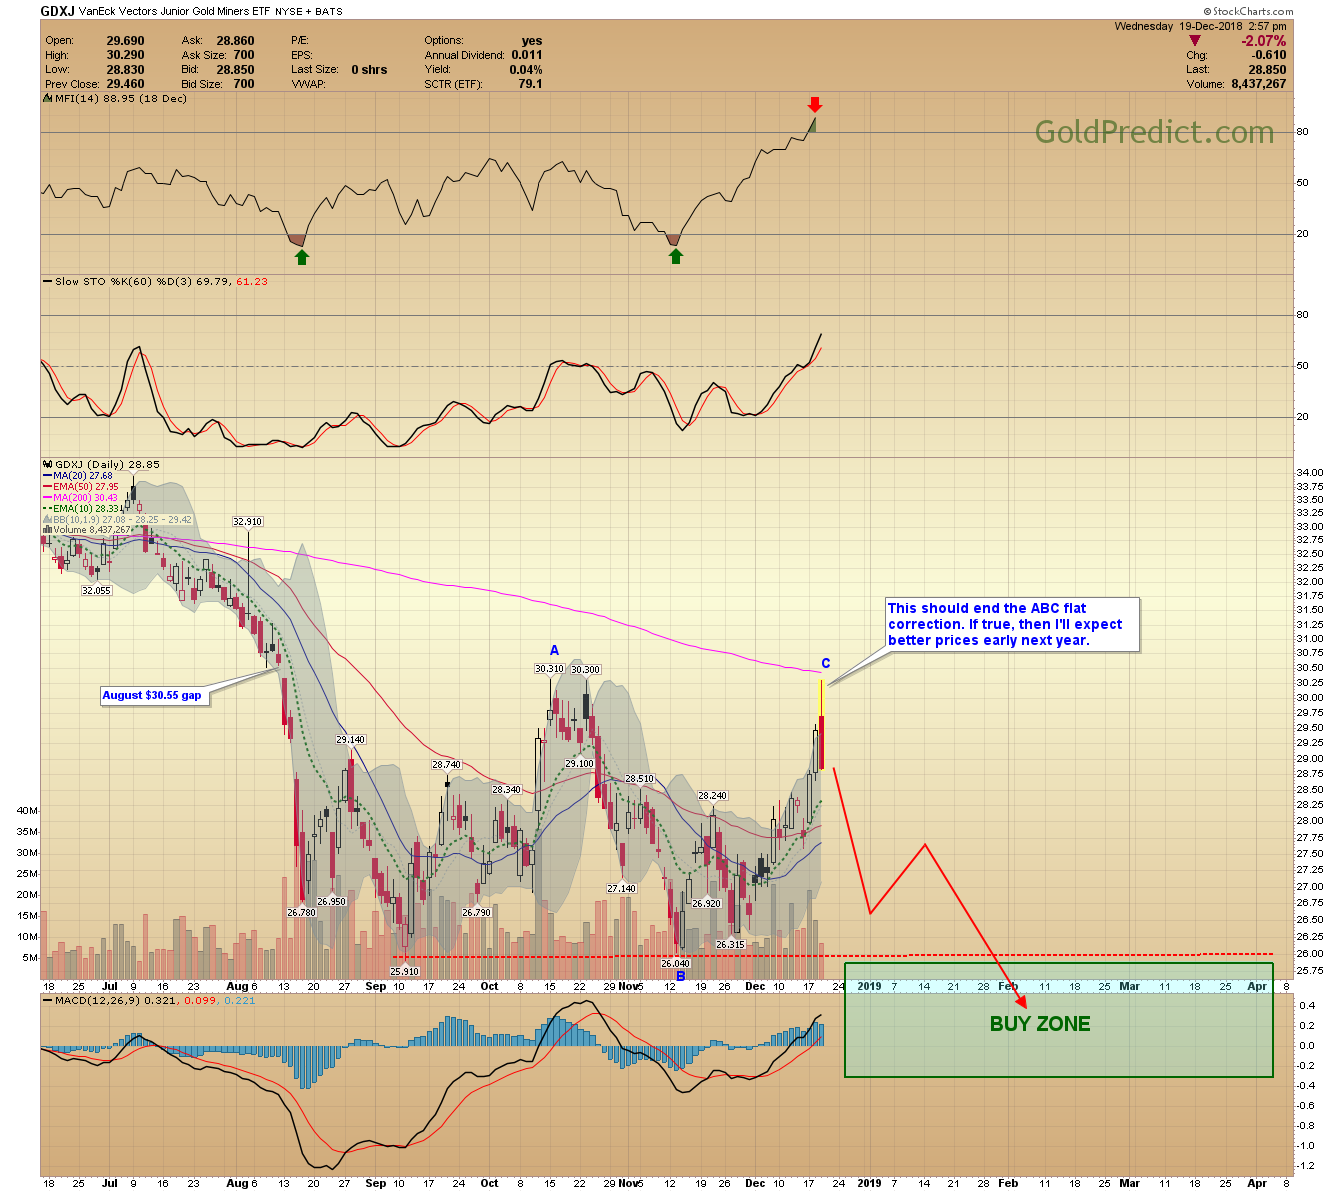1340x1192 pixels.
Task: Select the SCTR (ETF) value 79.1
Action: tap(530, 84)
